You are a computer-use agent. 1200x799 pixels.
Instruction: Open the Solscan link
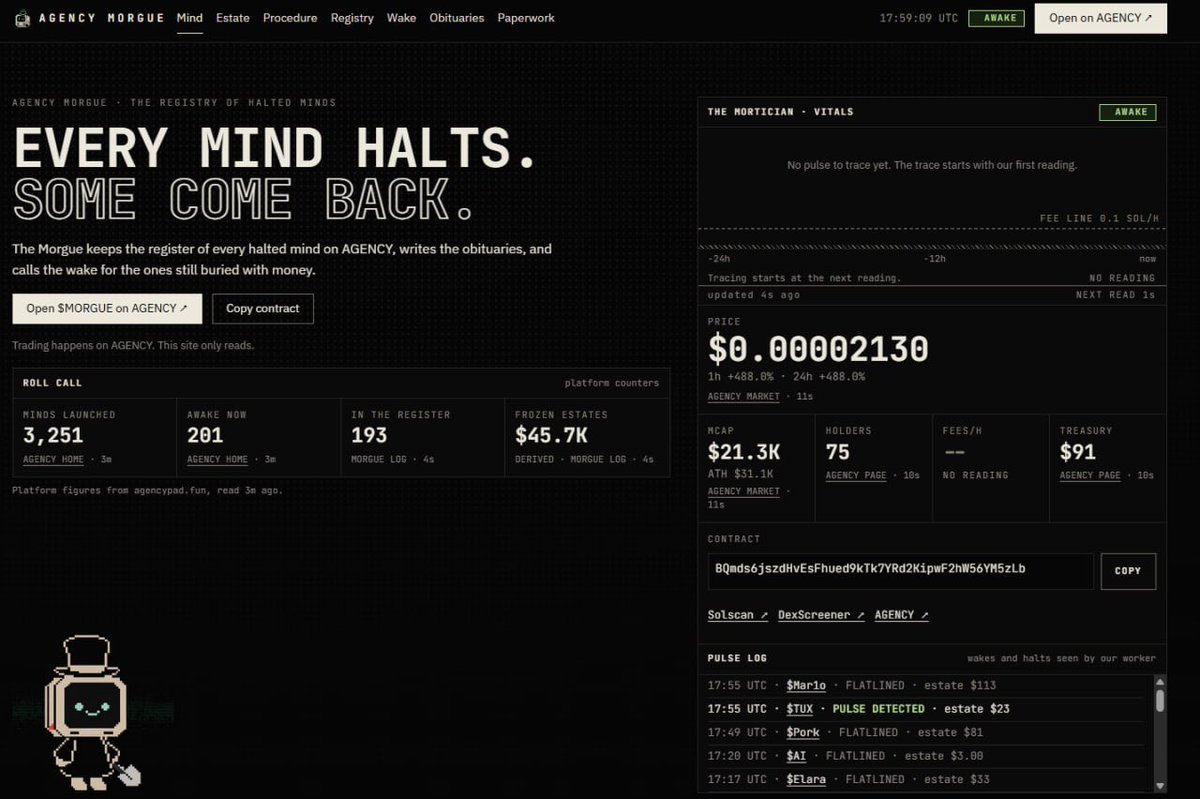point(738,615)
